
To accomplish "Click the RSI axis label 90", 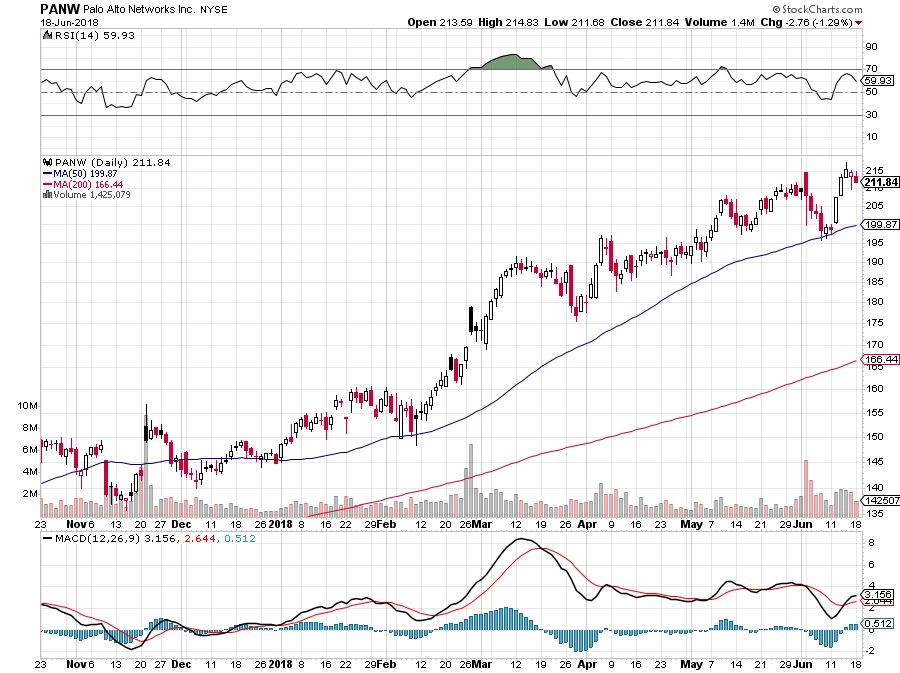I will [x=871, y=47].
